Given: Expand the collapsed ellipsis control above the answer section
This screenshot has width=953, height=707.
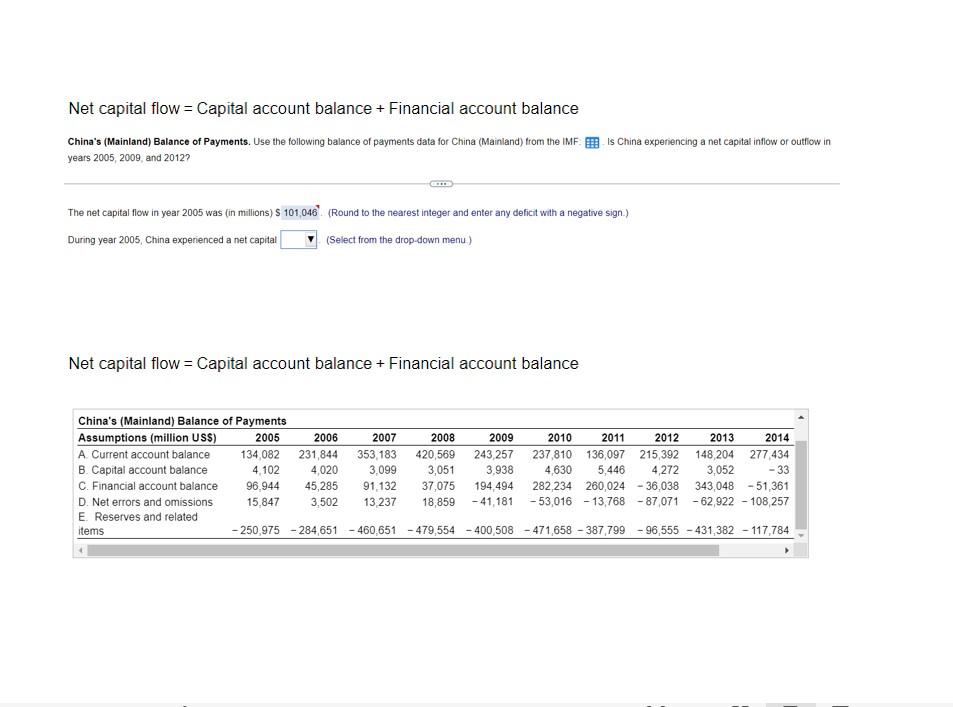Looking at the screenshot, I should point(439,183).
